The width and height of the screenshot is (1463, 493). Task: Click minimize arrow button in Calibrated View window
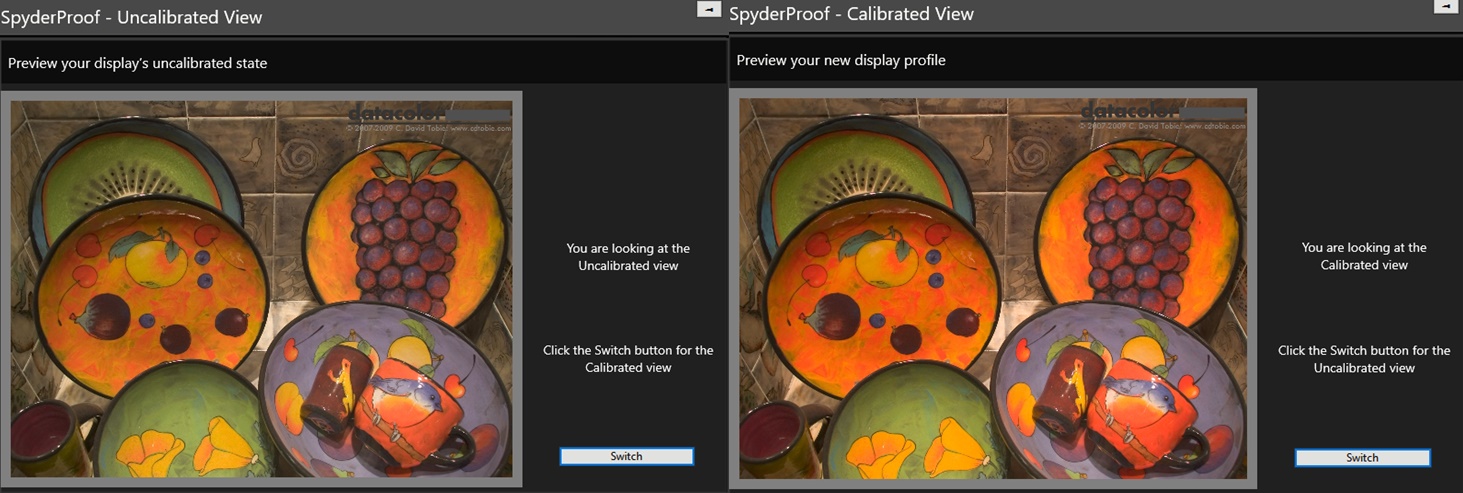(1446, 6)
